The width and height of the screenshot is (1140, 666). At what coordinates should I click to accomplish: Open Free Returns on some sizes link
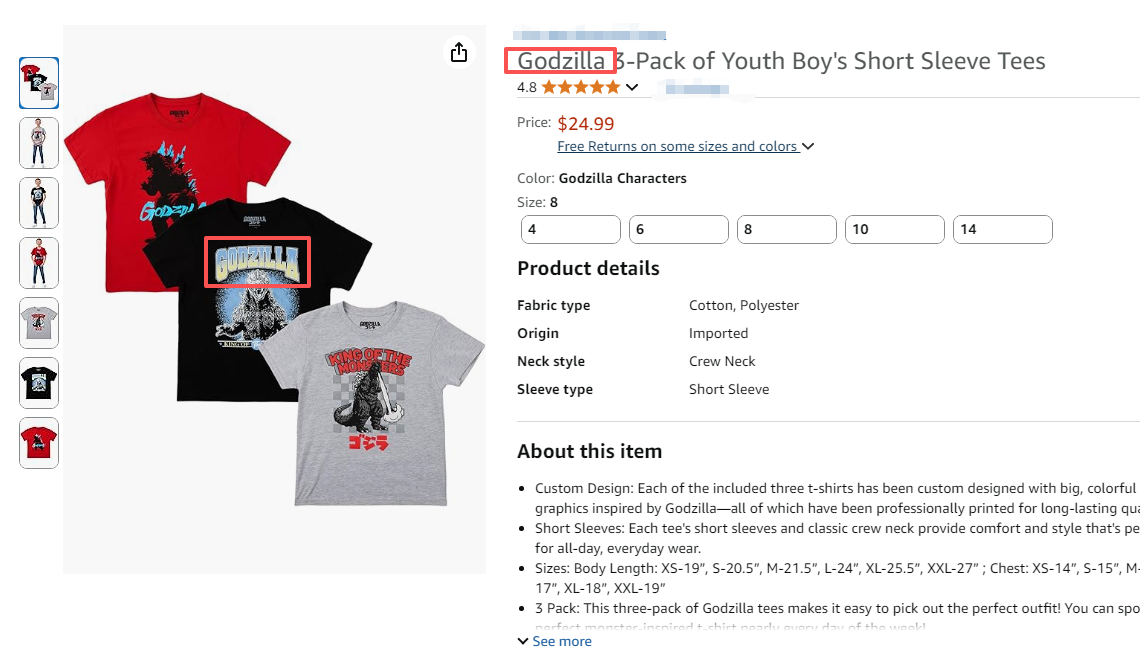pyautogui.click(x=677, y=146)
